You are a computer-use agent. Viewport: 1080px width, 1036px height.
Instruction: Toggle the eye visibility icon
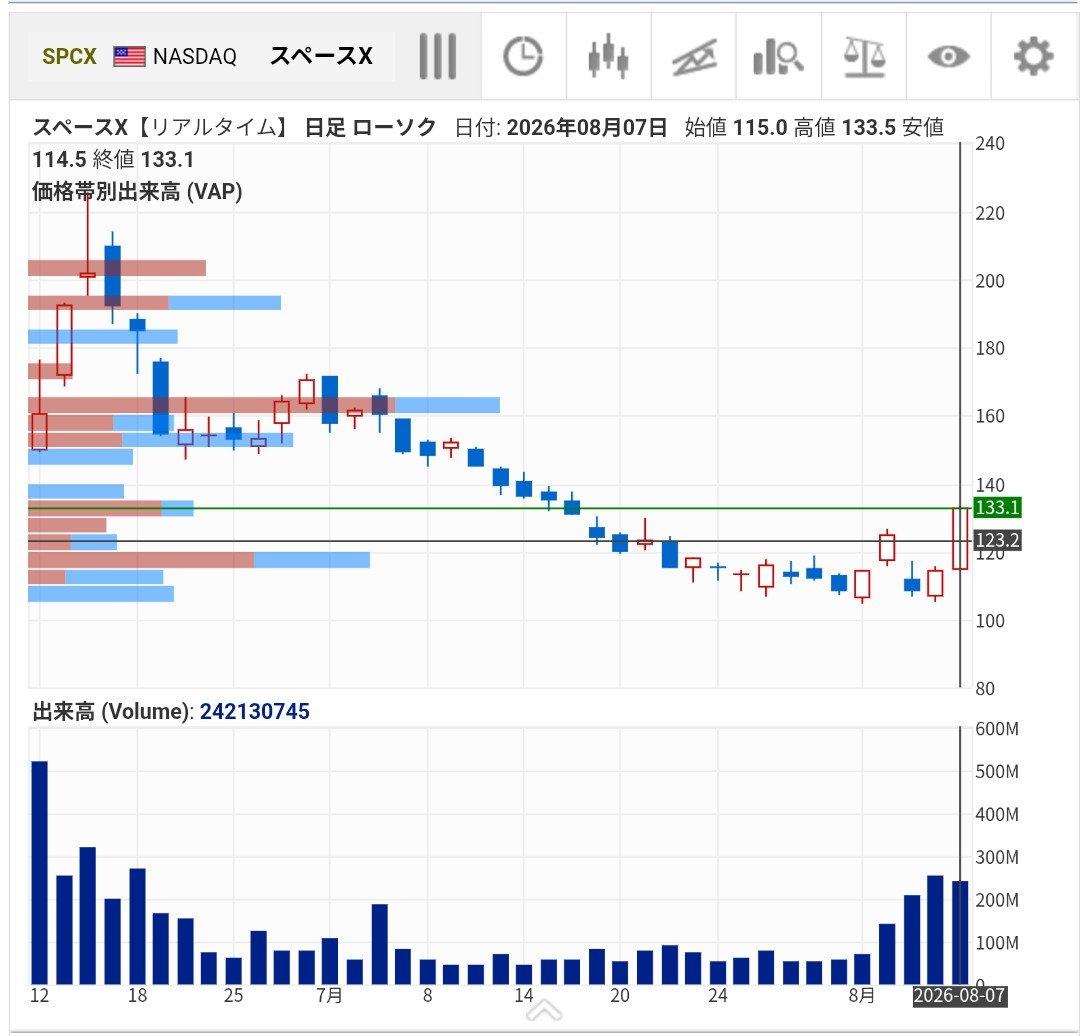(948, 56)
